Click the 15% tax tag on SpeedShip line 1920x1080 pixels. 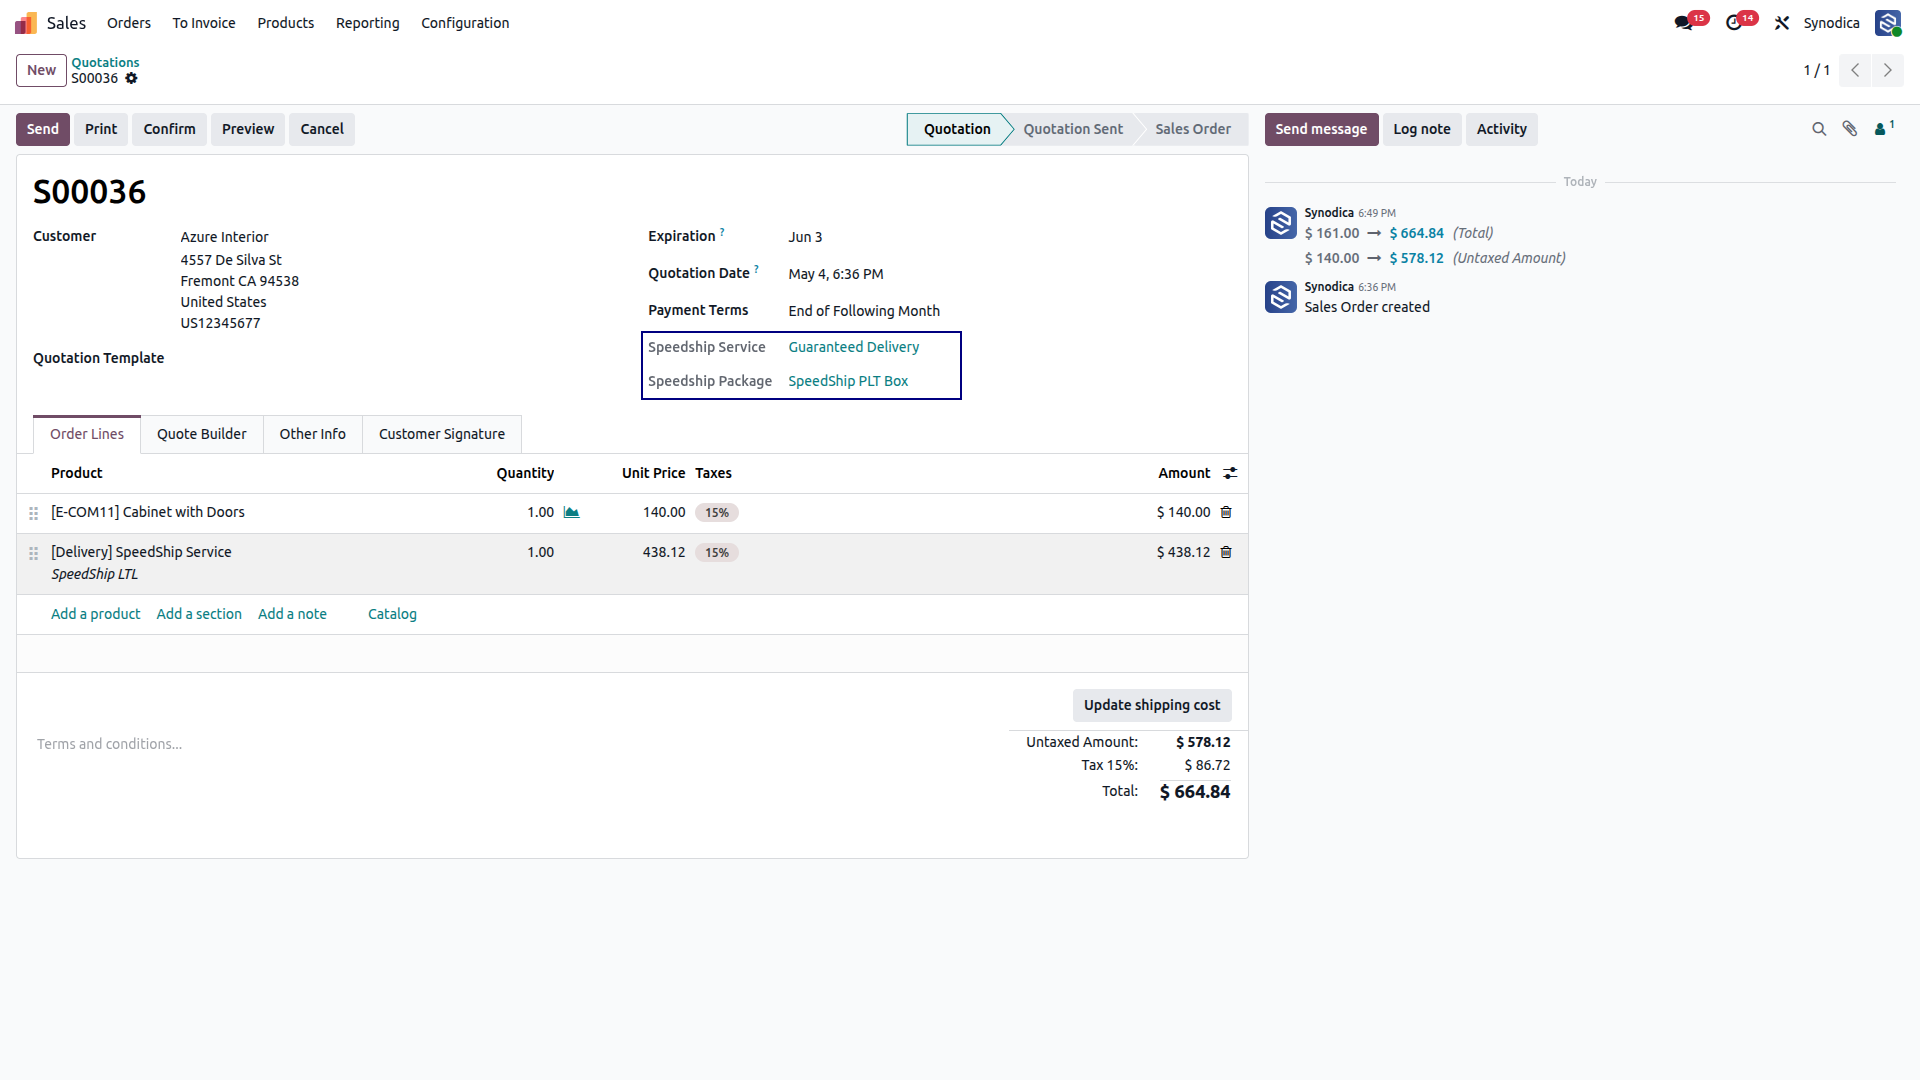[x=717, y=553]
